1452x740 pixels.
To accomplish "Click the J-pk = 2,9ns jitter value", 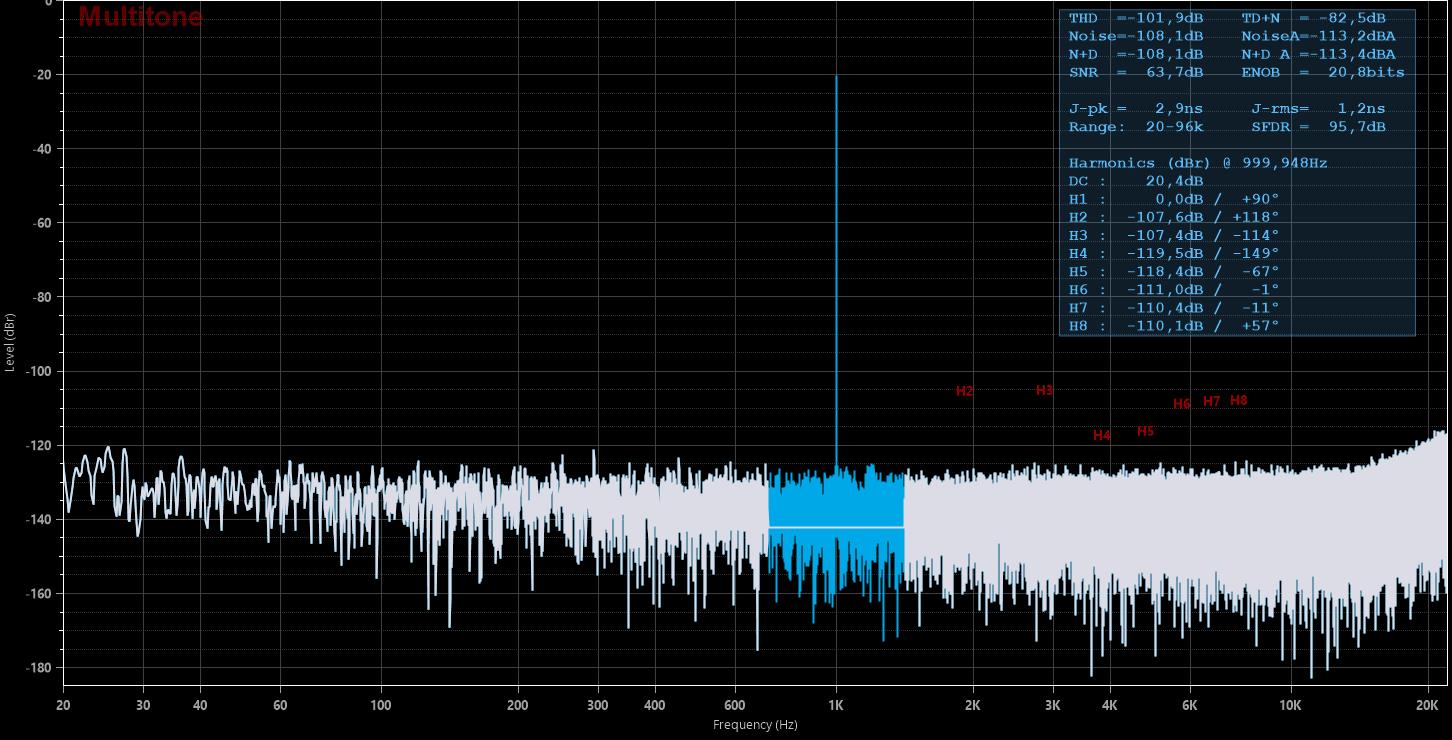I will (x=1136, y=109).
